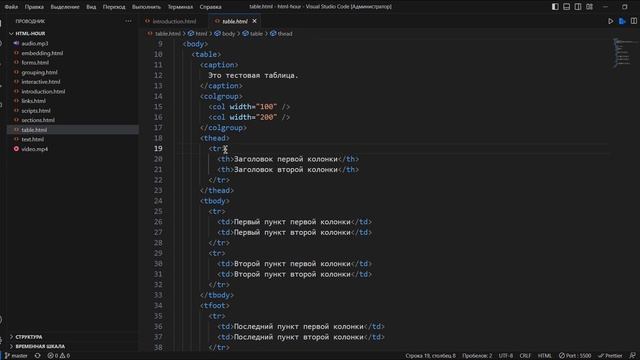Screen dimensions: 640x360
Task: Open the Терминал menu
Action: point(180,7)
